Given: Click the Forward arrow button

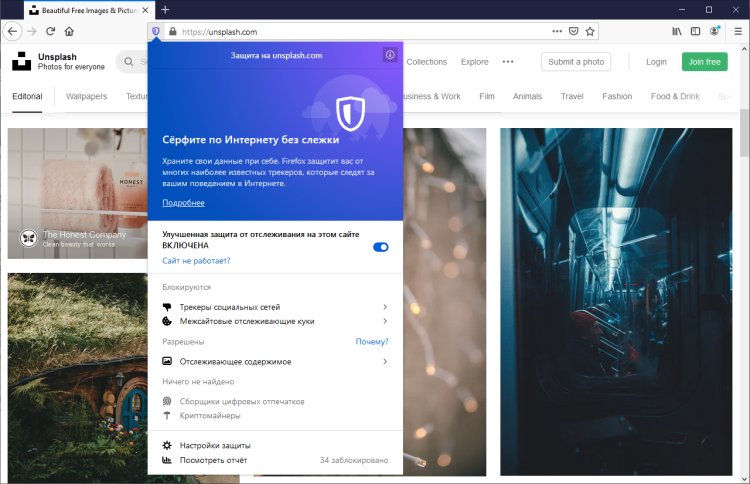Looking at the screenshot, I should pyautogui.click(x=32, y=32).
